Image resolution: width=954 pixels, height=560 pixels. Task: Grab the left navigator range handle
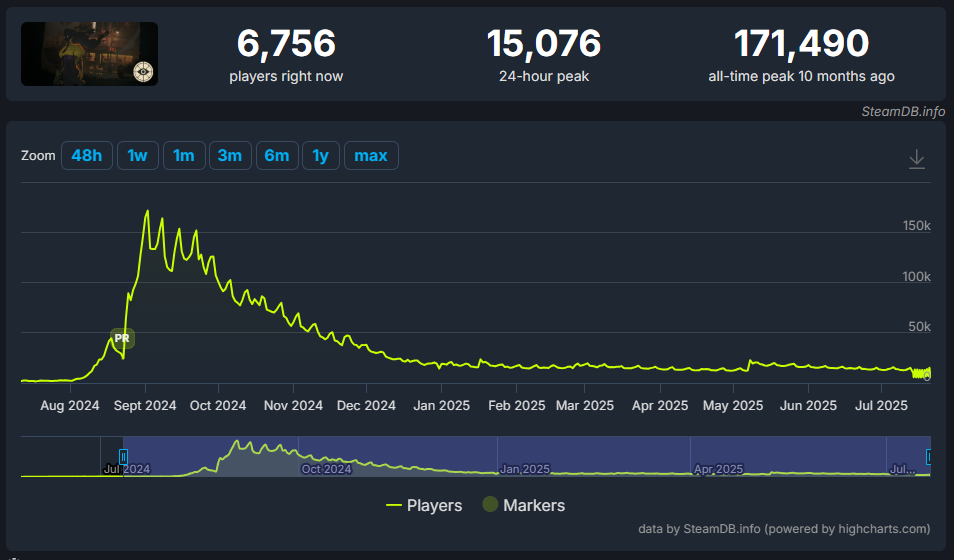click(x=123, y=457)
